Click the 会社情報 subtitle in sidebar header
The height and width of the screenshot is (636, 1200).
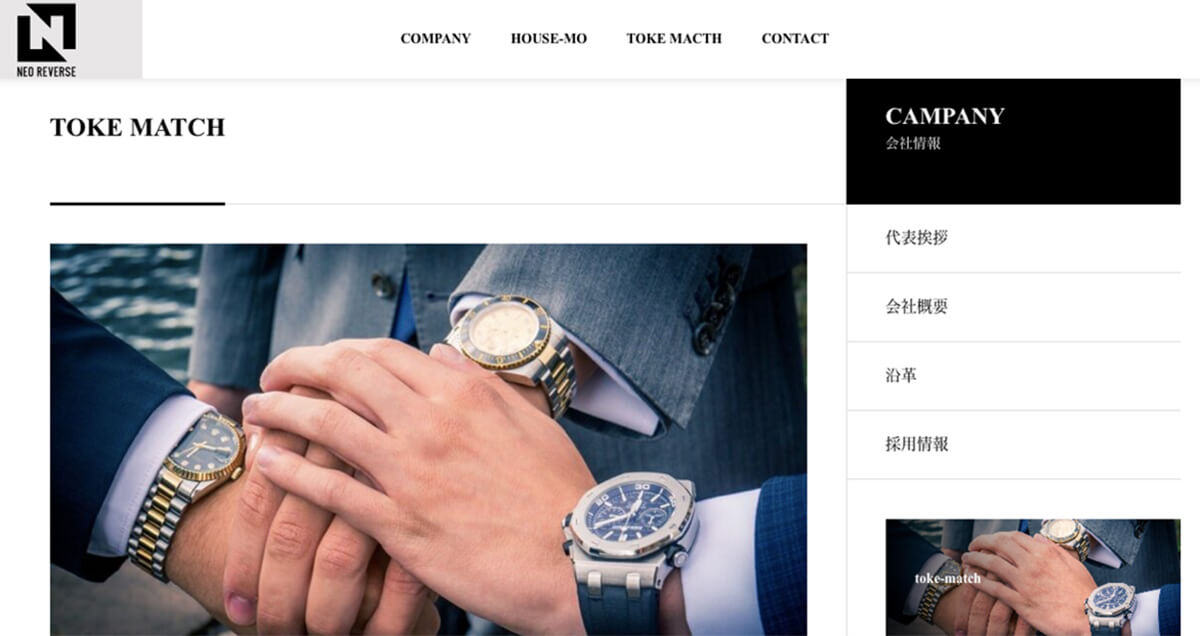[x=913, y=143]
